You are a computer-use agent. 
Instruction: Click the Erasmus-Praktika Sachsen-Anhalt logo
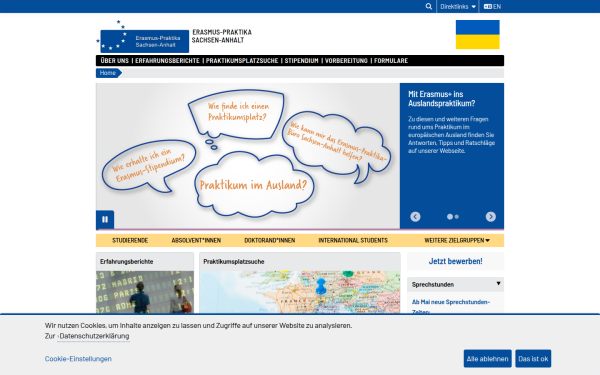142,37
